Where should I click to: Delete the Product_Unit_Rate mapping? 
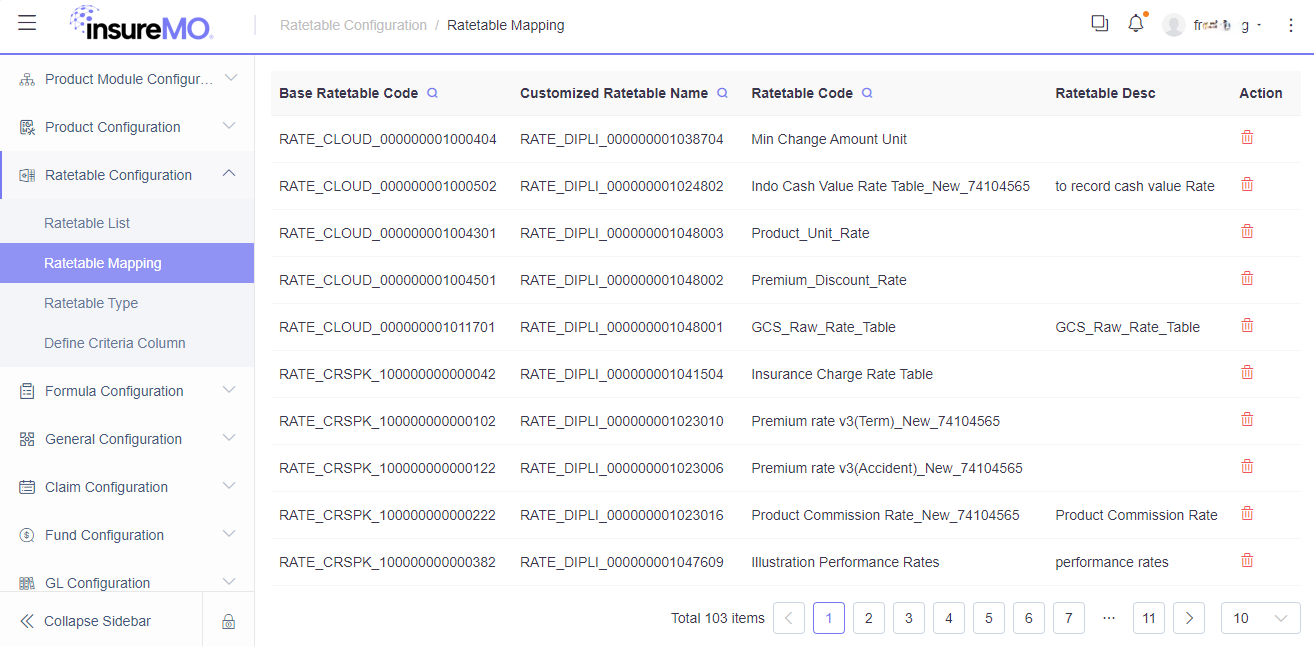tap(1247, 232)
